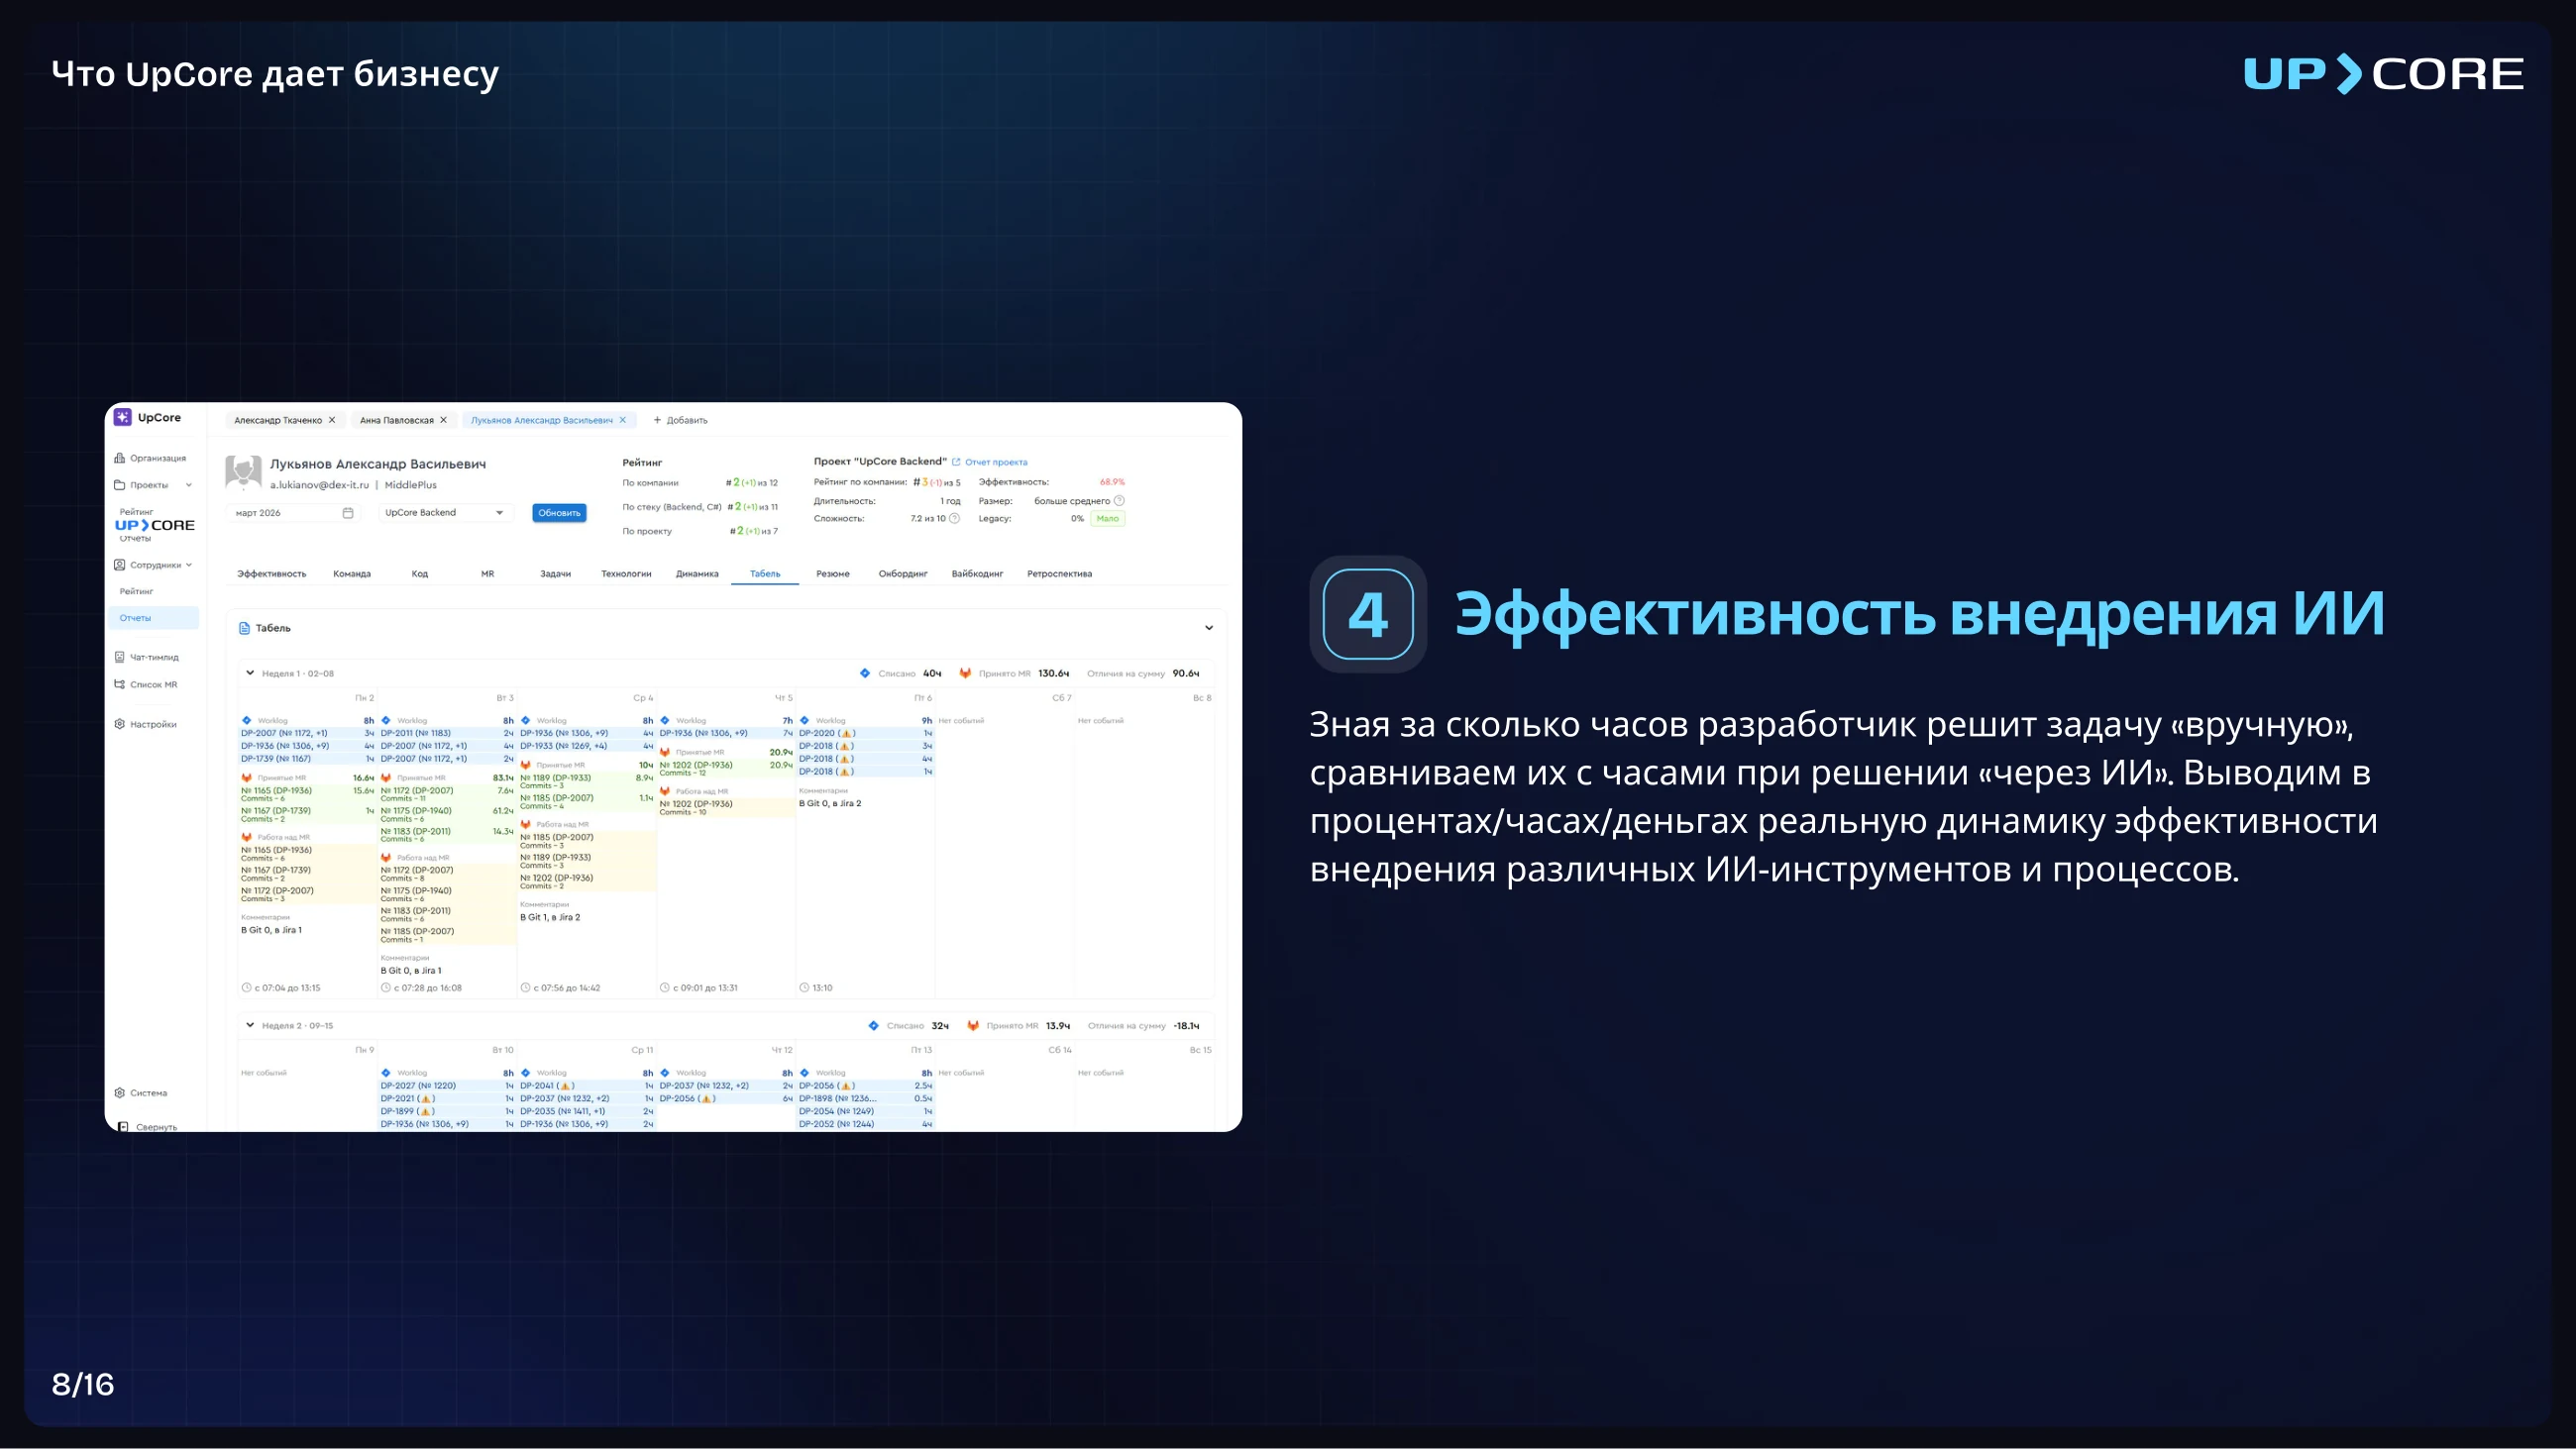
Task: Collapse the Сотрудники sidebar chevron
Action: point(189,565)
